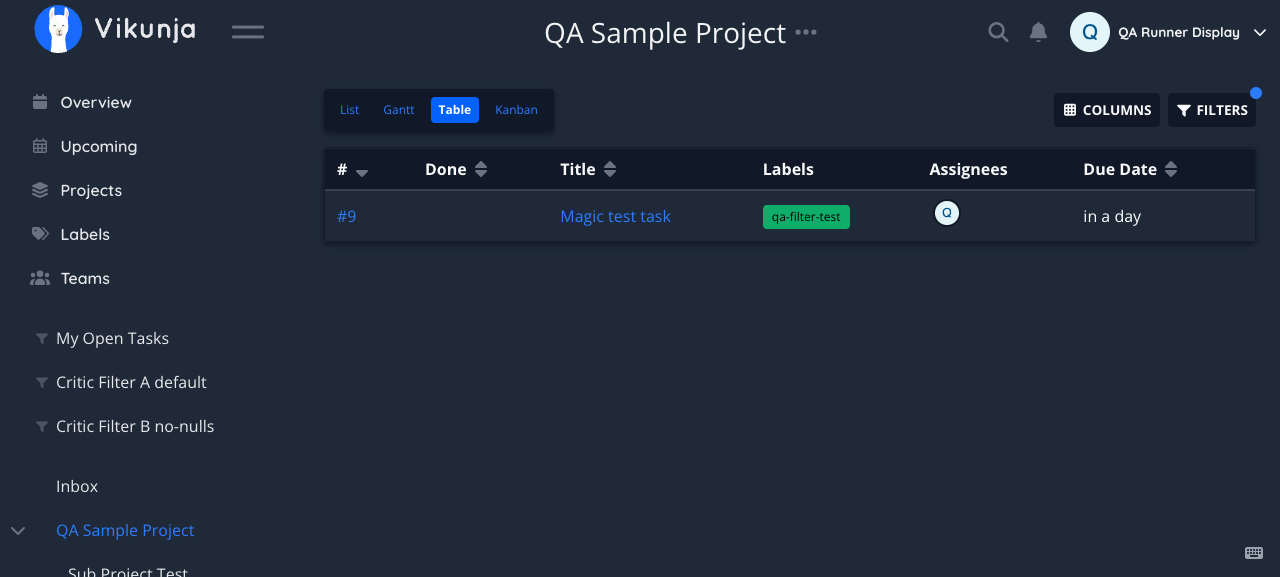Open the Magic test task link
Image resolution: width=1280 pixels, height=577 pixels.
[615, 216]
